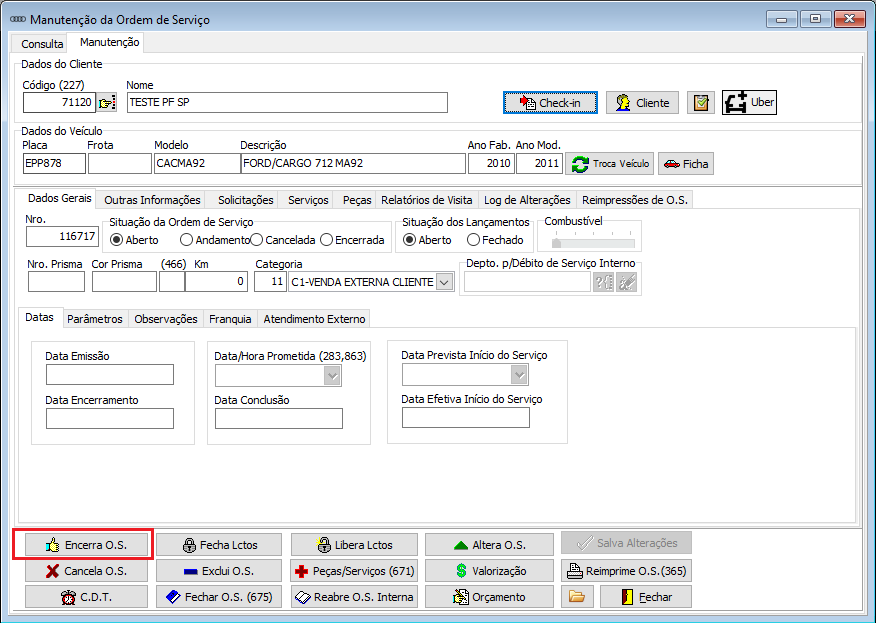The image size is (876, 627).
Task: Open the Reimpressões de O.S. tab
Action: (x=635, y=200)
